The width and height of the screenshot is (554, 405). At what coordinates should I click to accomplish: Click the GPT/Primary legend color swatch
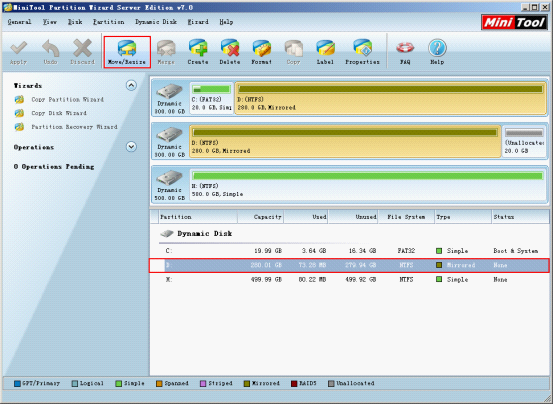(17, 383)
